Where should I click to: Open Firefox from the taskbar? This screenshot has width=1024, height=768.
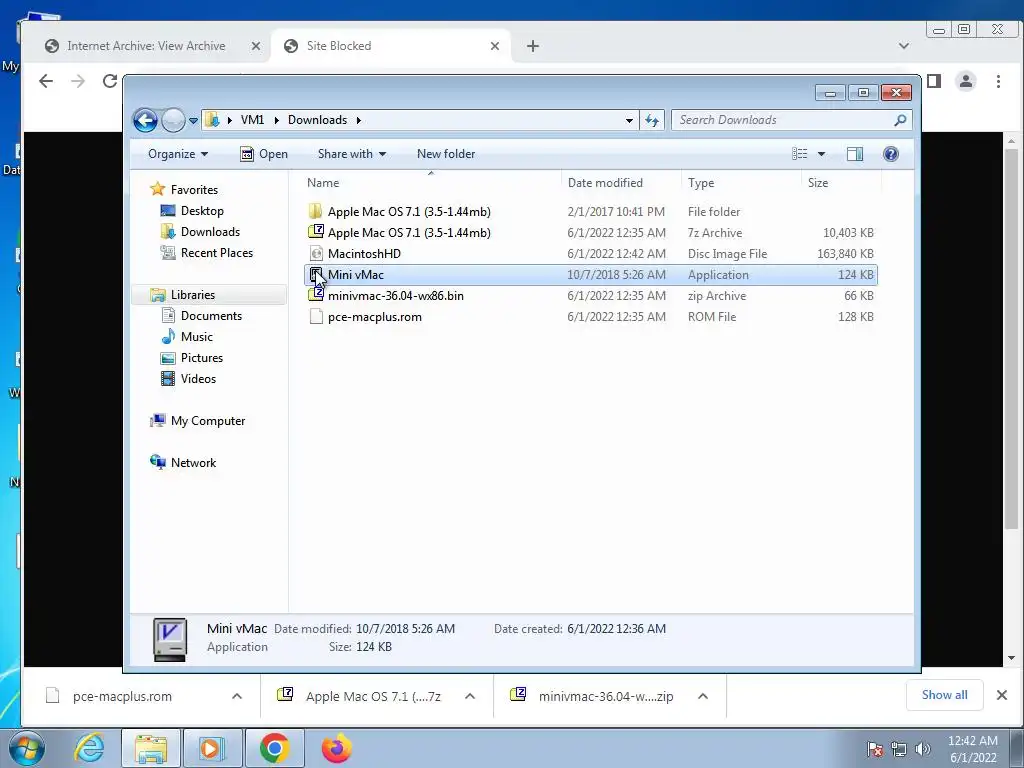pyautogui.click(x=337, y=748)
